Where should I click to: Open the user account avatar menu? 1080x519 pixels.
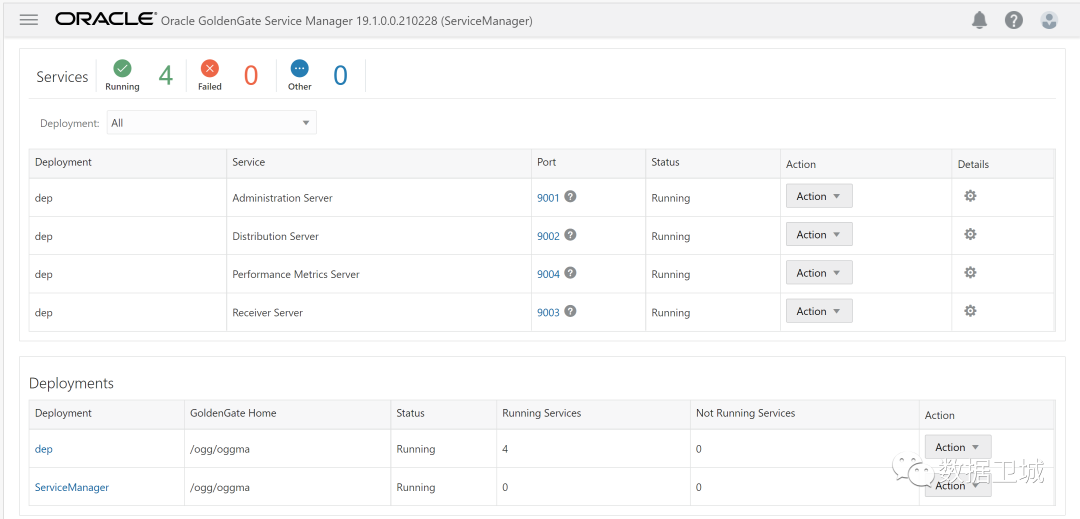point(1049,21)
